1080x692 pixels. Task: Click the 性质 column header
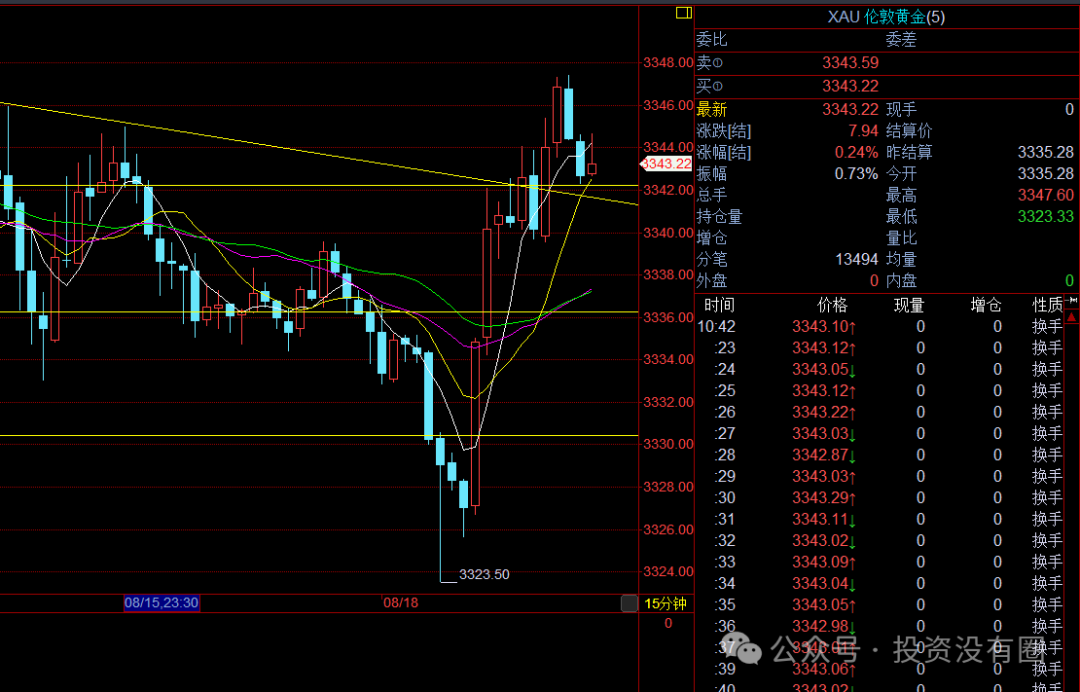(1047, 305)
